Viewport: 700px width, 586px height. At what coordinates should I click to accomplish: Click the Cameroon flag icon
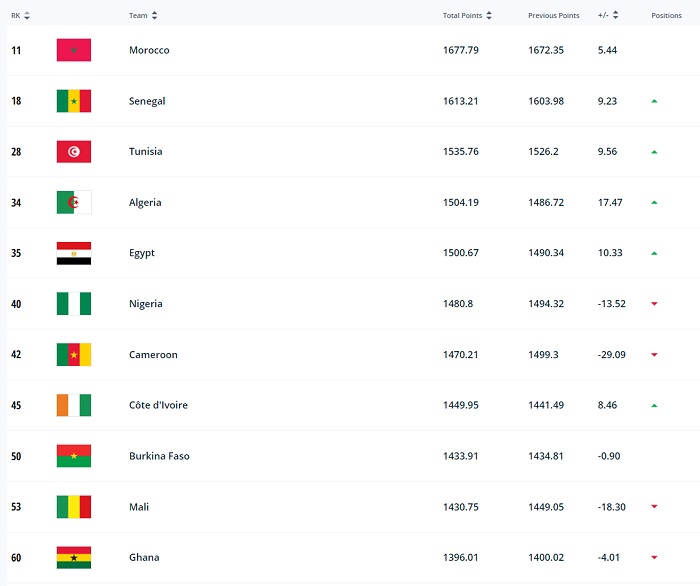tap(74, 355)
